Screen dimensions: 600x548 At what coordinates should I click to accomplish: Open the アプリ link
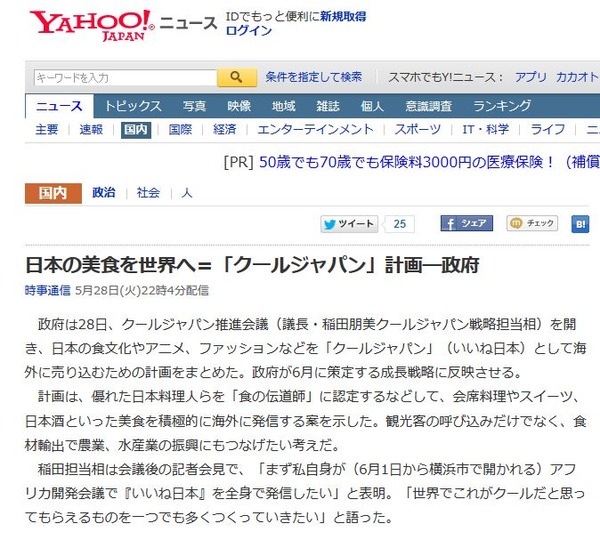point(531,77)
